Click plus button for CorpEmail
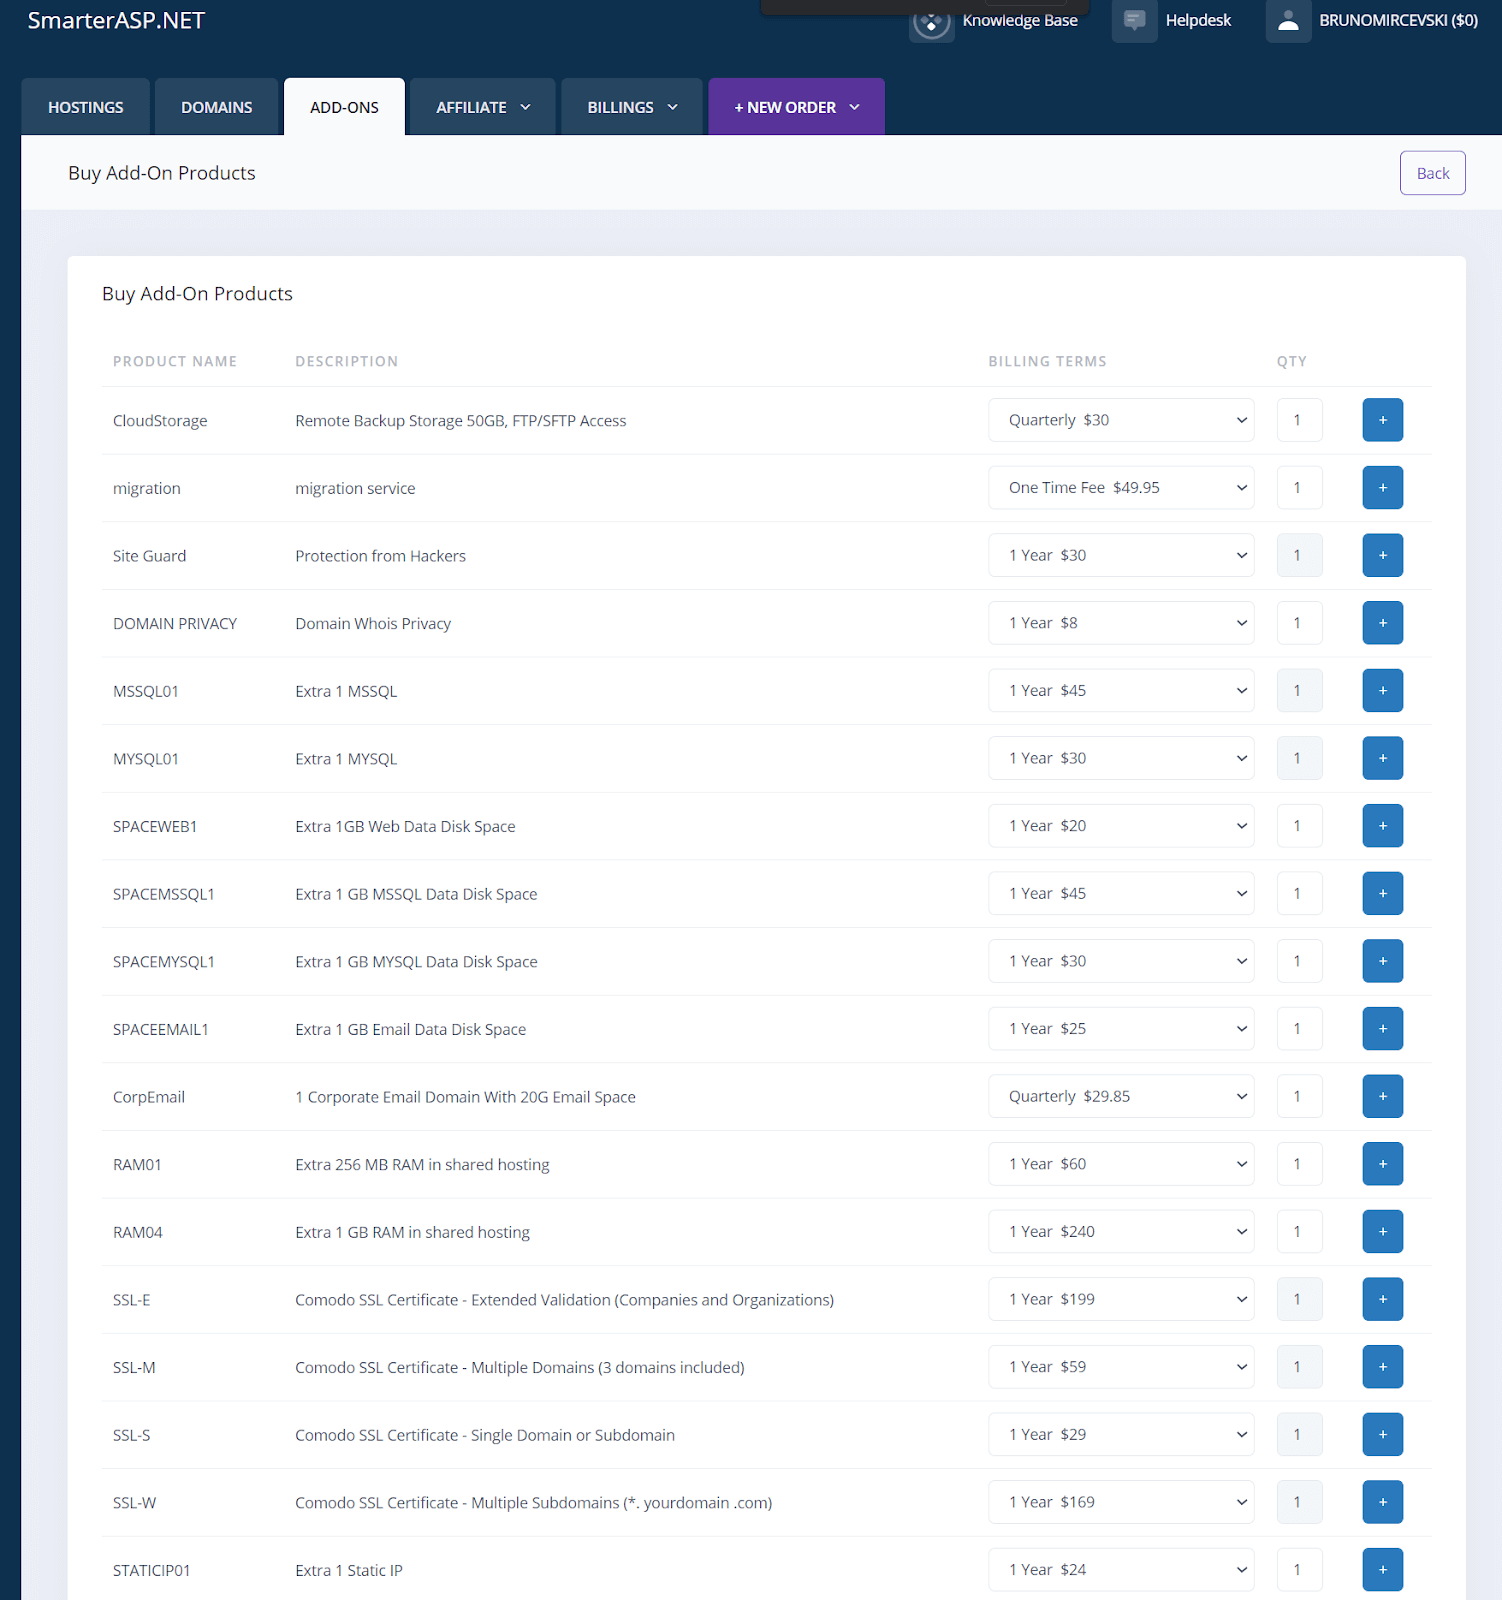Viewport: 1502px width, 1600px height. pyautogui.click(x=1382, y=1097)
